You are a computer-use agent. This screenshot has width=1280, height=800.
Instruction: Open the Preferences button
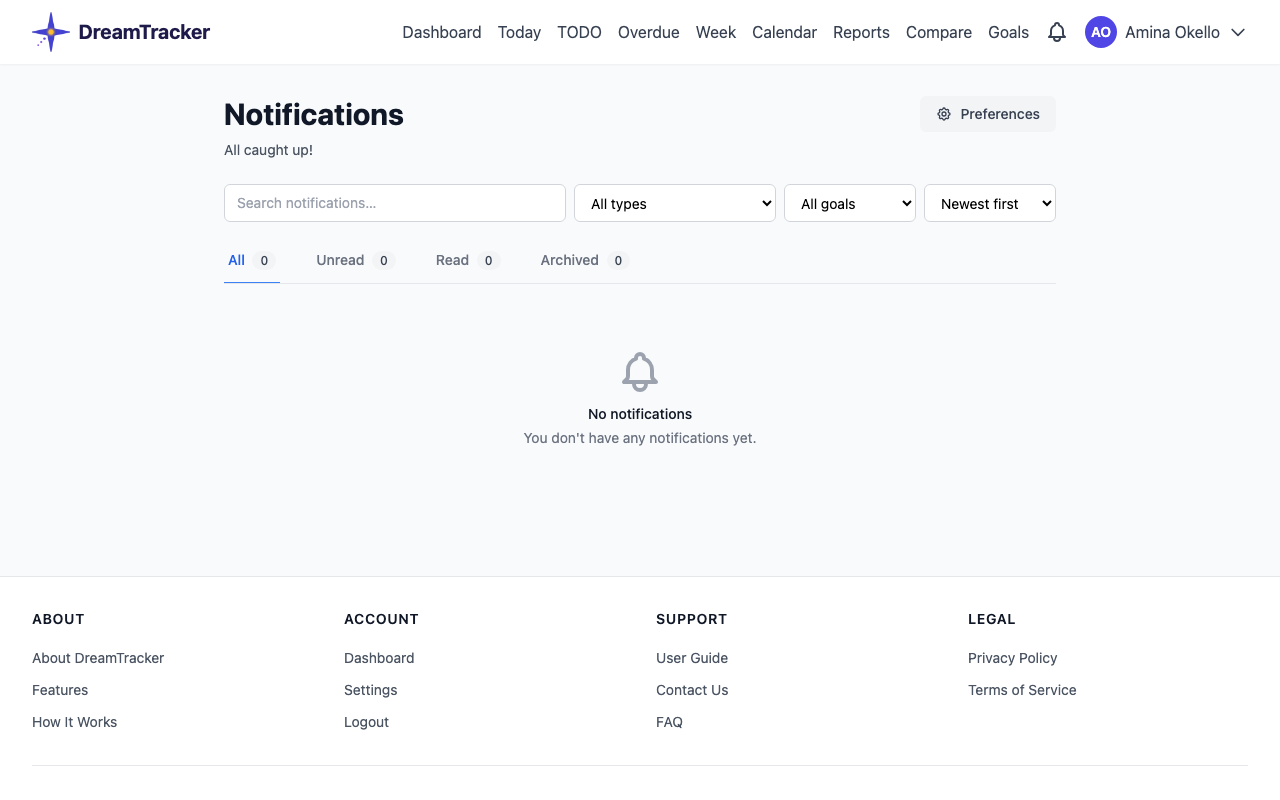coord(988,114)
